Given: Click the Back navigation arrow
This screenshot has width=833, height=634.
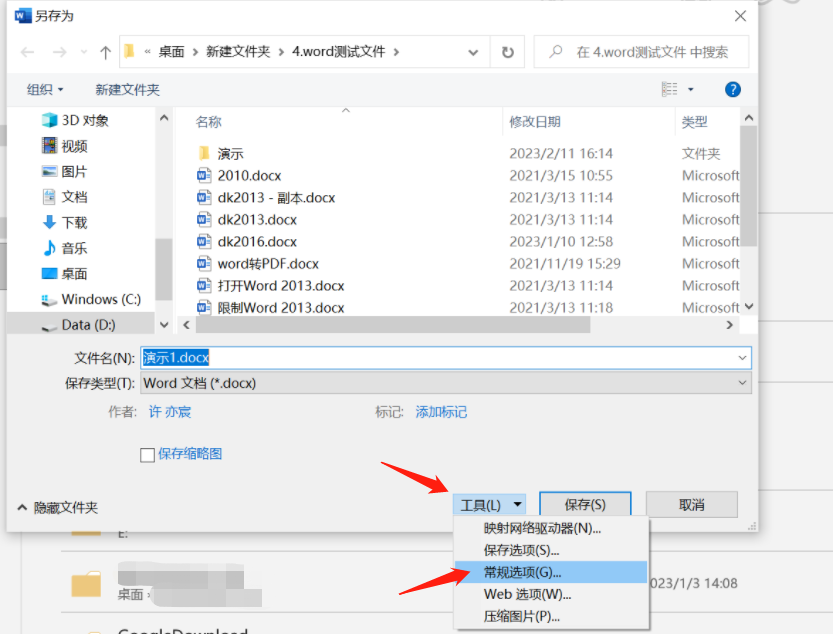Looking at the screenshot, I should (x=28, y=52).
